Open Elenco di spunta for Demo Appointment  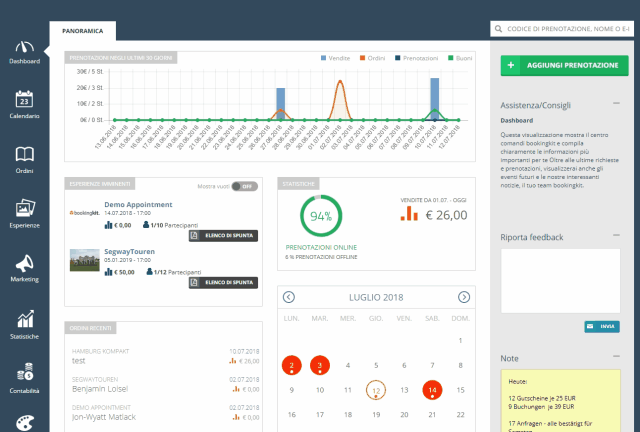pyautogui.click(x=223, y=236)
